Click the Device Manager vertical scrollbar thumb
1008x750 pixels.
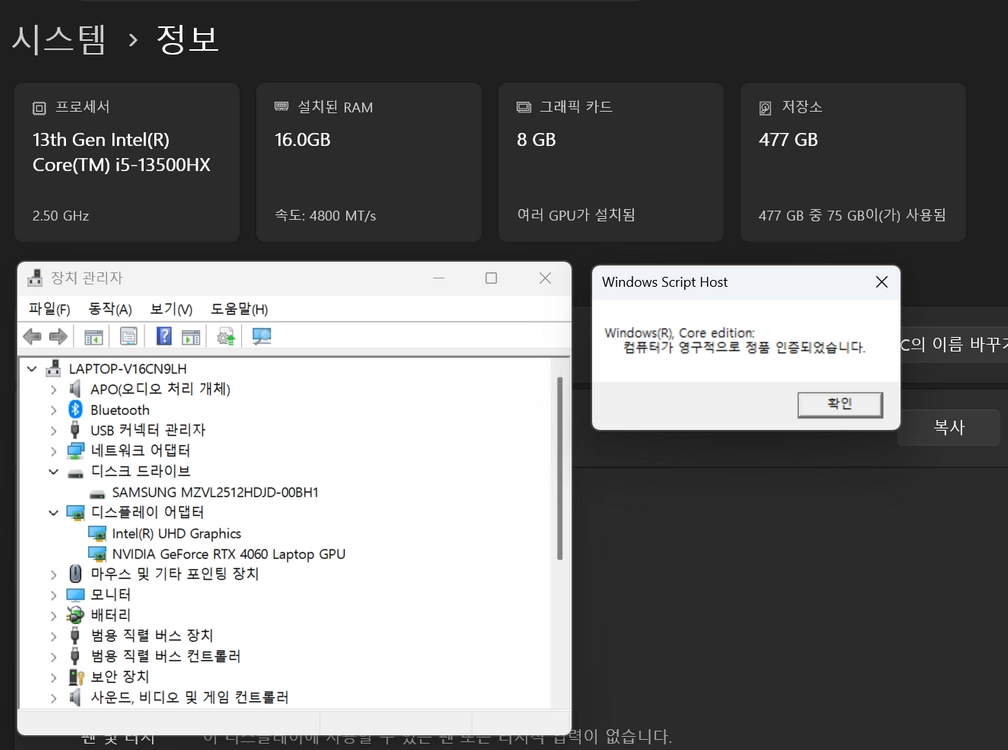coord(559,469)
